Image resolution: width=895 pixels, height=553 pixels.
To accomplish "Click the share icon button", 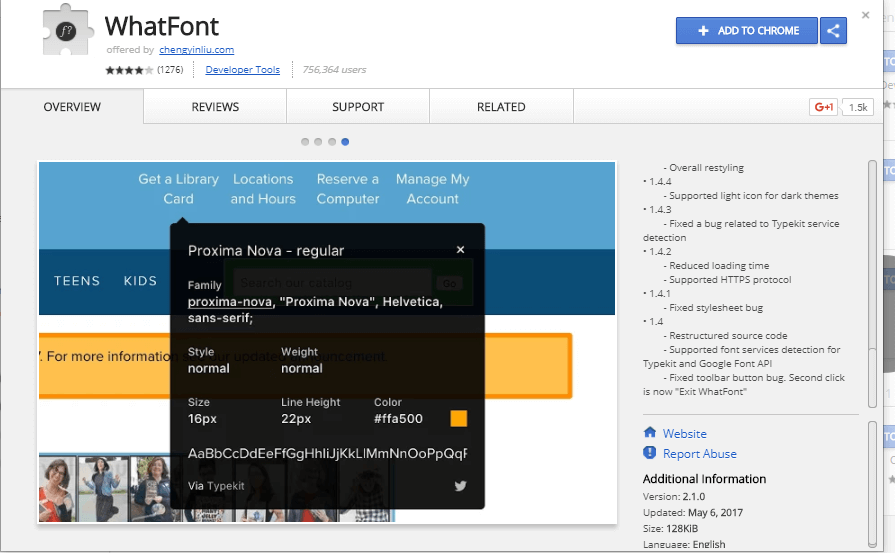I will (833, 31).
